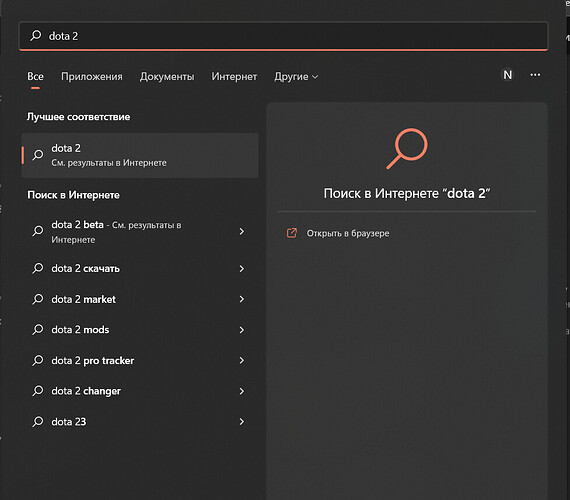The image size is (570, 500).
Task: Switch to the Приложения tab
Action: pyautogui.click(x=92, y=76)
